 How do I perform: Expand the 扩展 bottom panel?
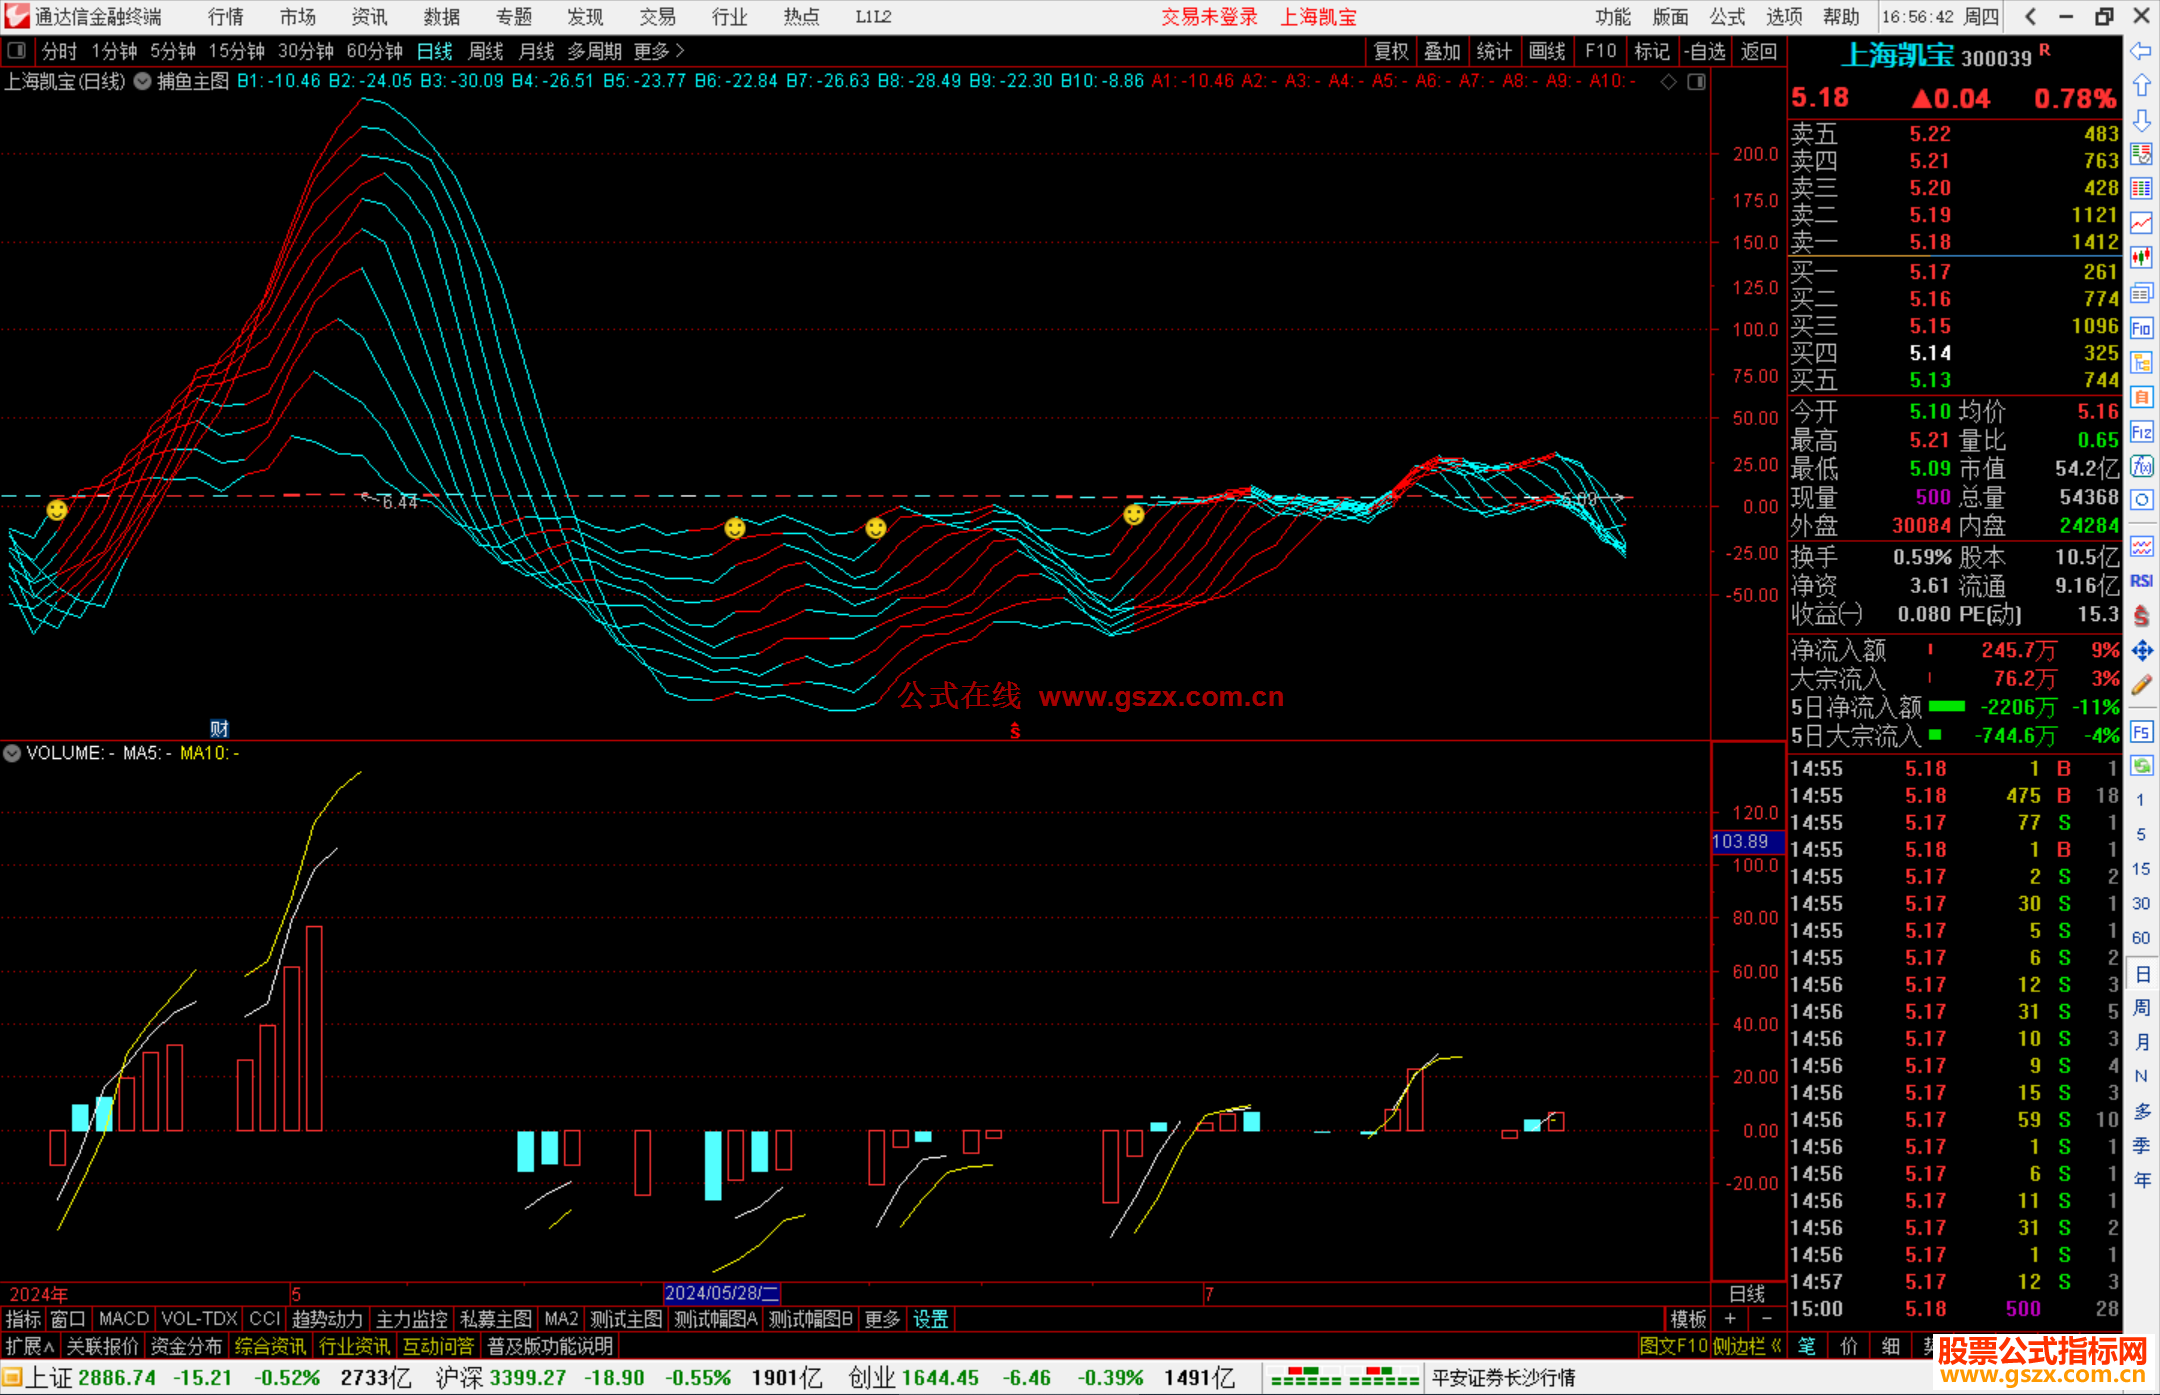point(29,1347)
